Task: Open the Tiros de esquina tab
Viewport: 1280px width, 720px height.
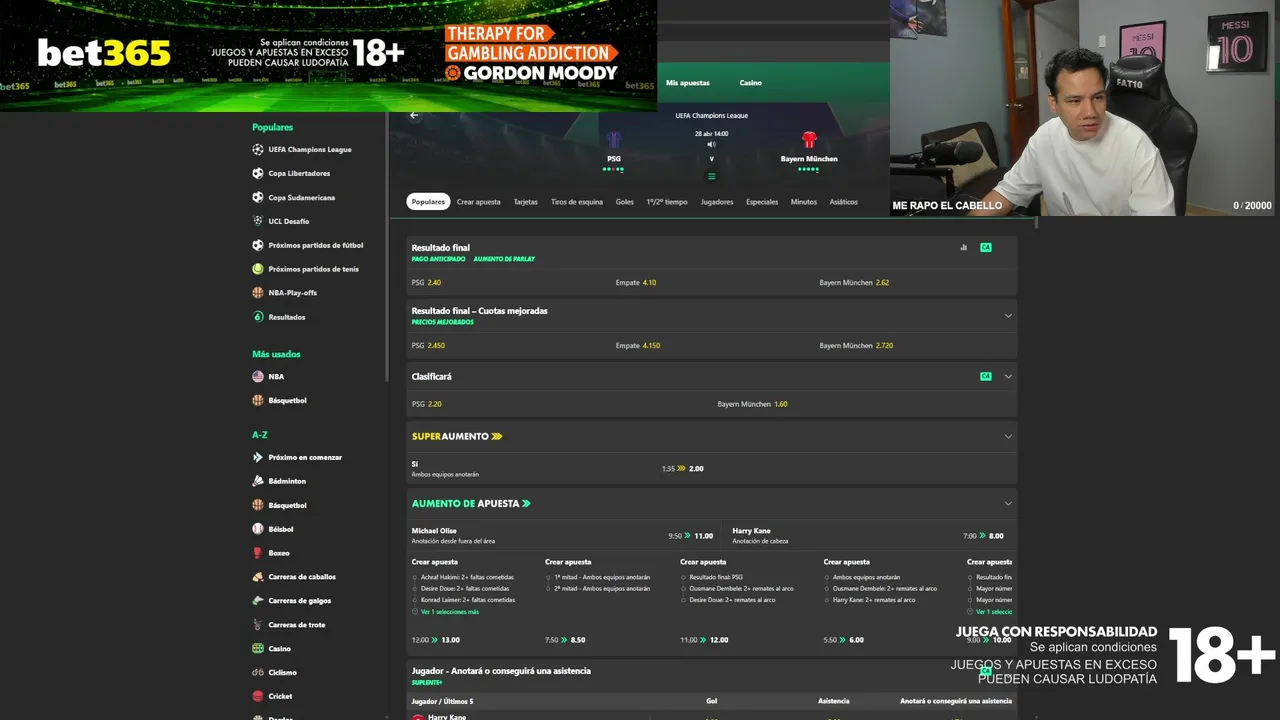Action: 577,202
